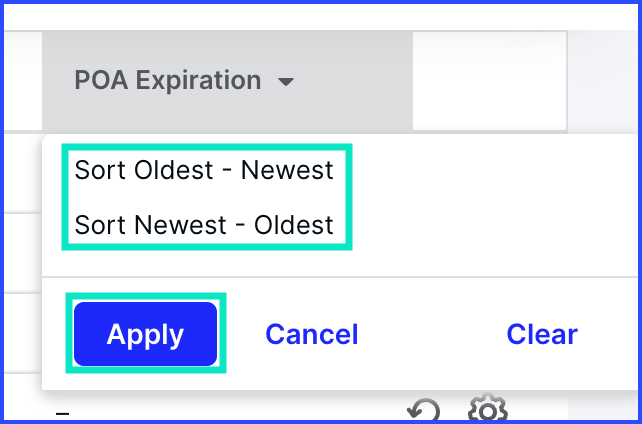Clear the sort selection
642x424 pixels.
tap(542, 334)
